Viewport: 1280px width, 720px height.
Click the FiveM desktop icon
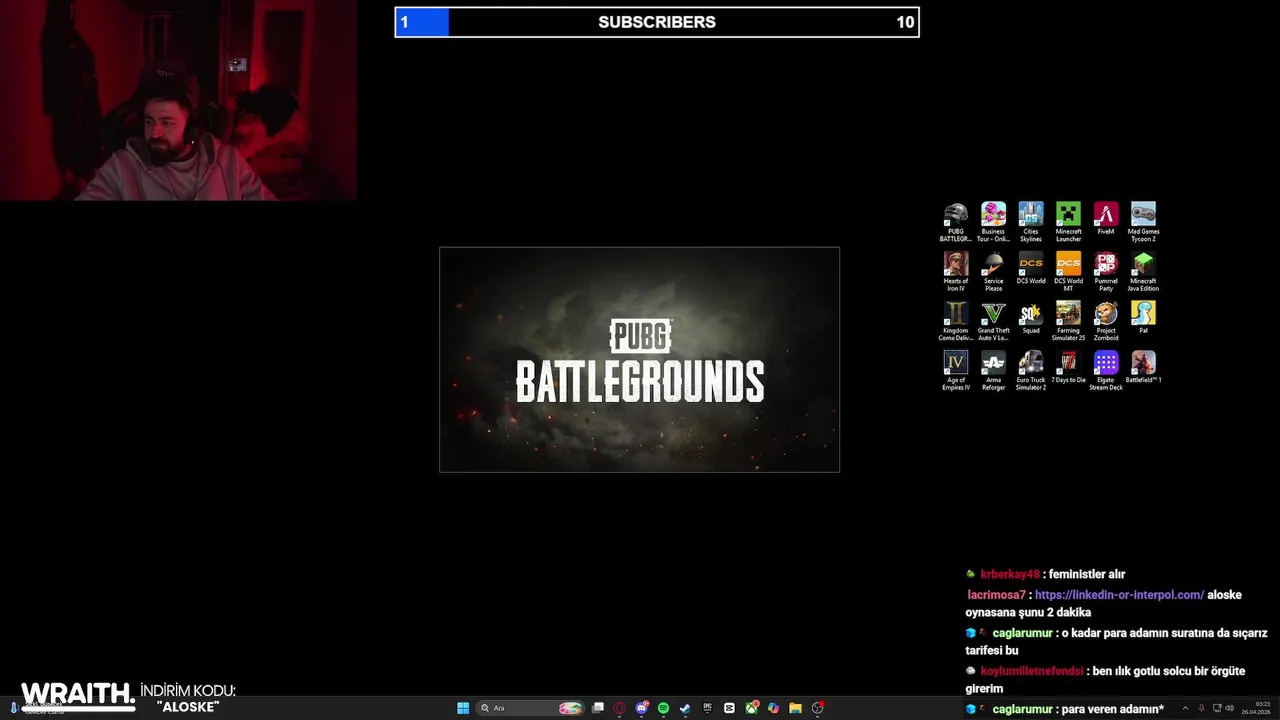pos(1106,219)
